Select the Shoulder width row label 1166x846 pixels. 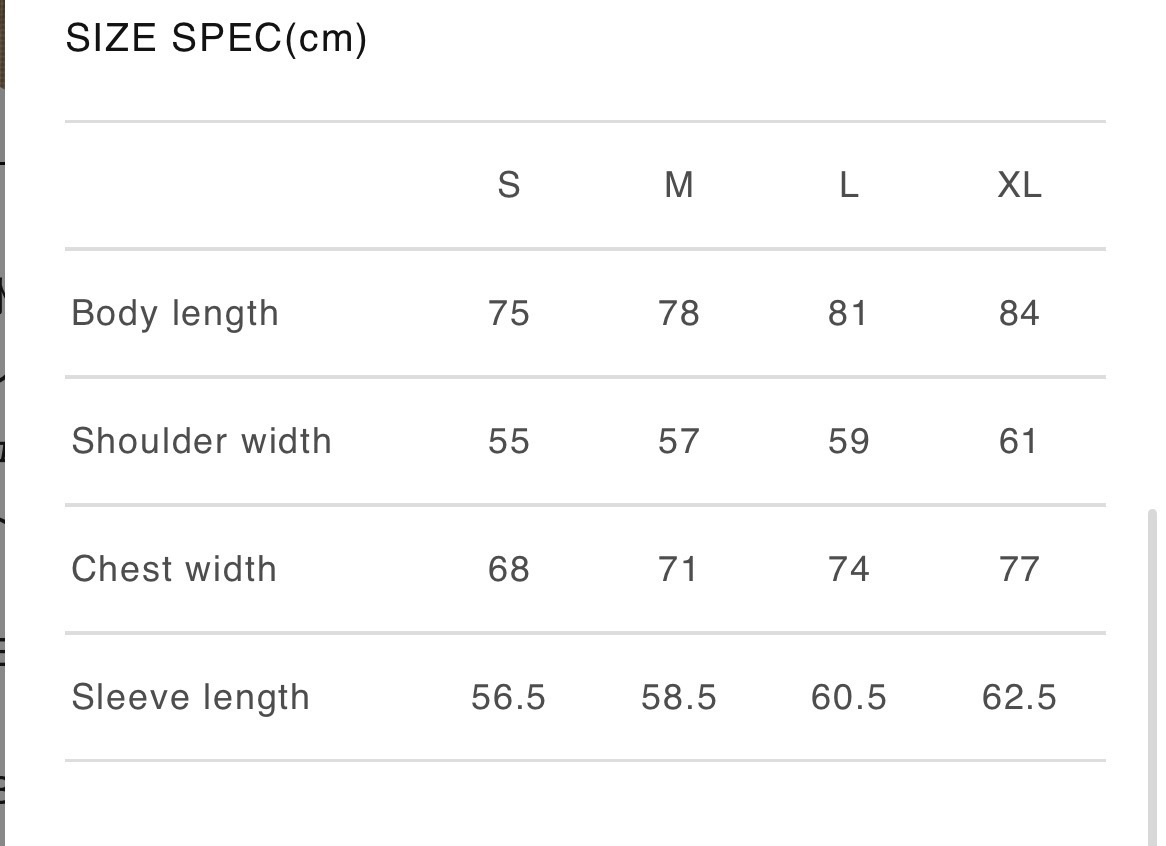(201, 441)
